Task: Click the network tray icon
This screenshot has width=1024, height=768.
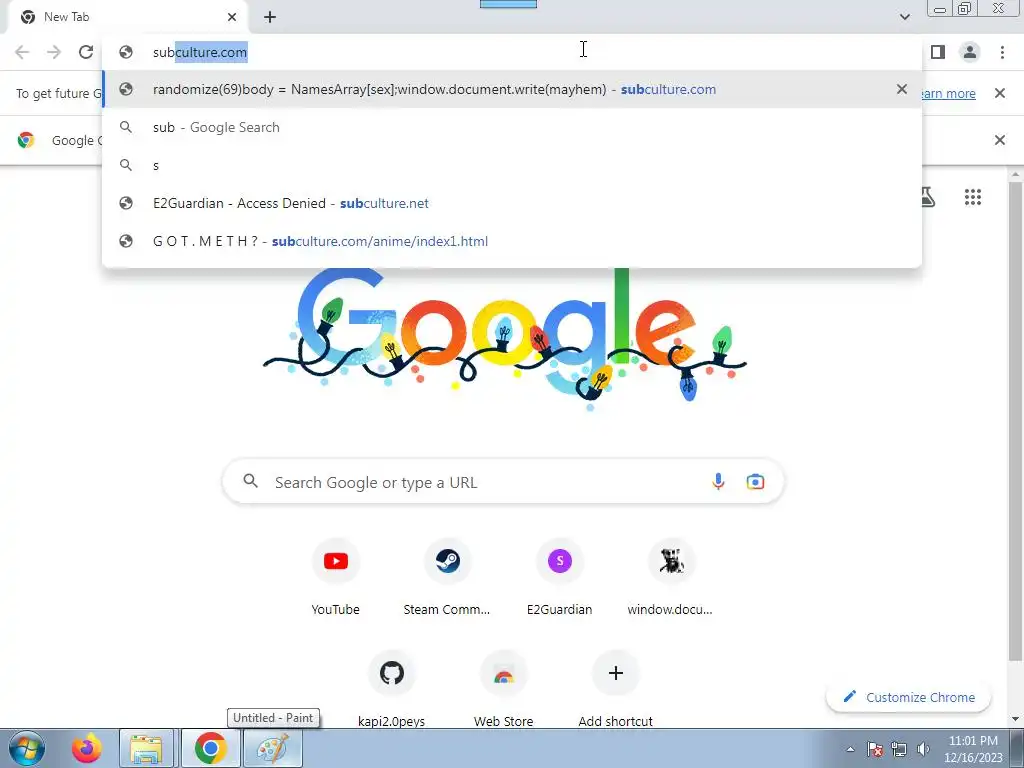Action: click(x=899, y=749)
